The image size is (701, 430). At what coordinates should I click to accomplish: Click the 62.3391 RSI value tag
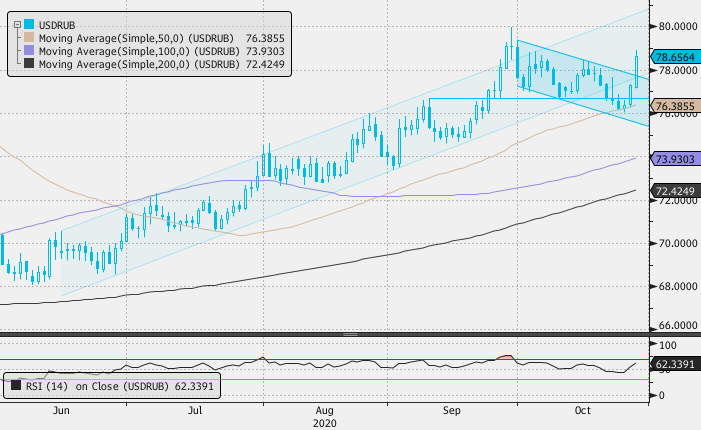tap(674, 364)
